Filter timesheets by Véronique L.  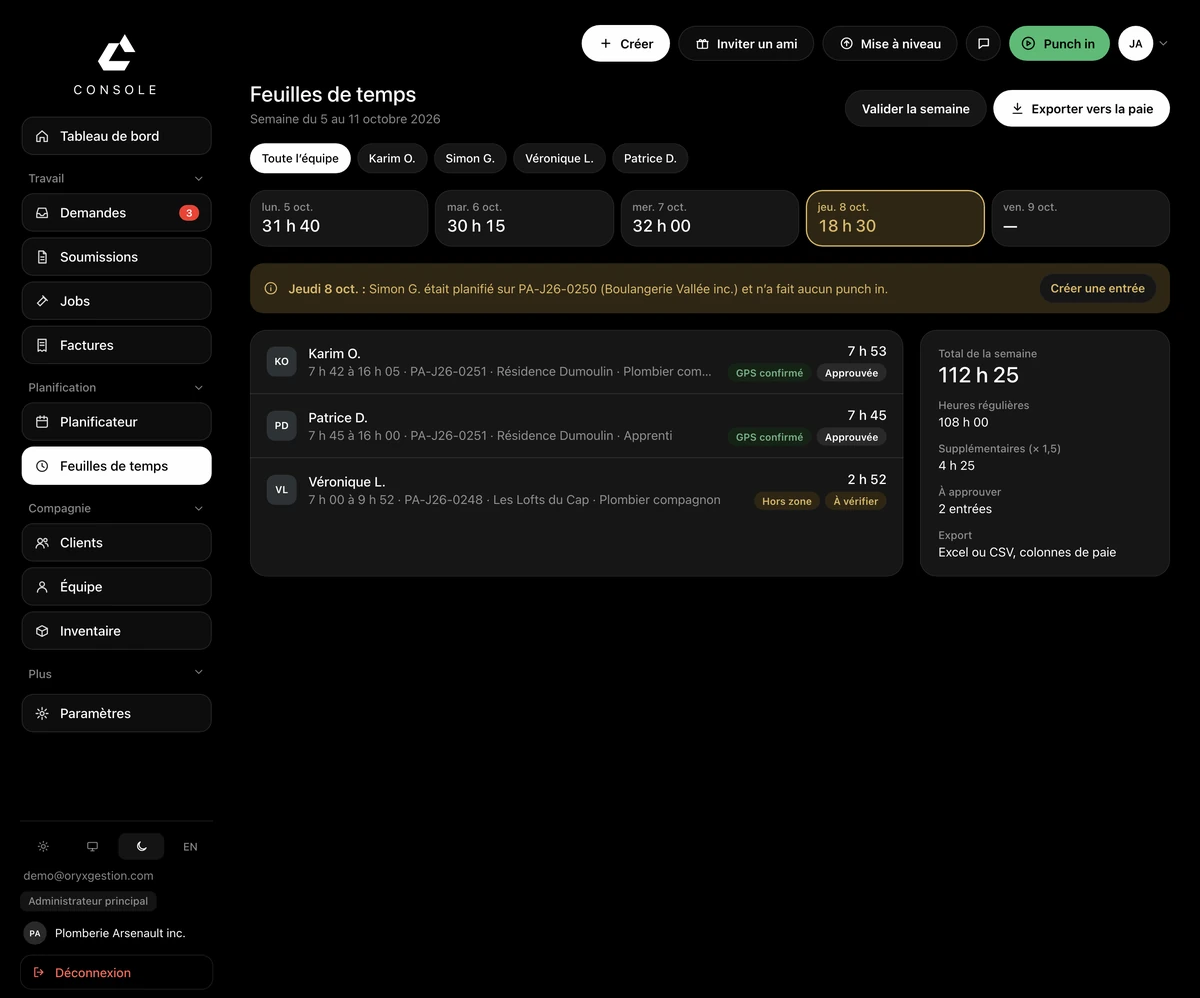[x=559, y=158]
